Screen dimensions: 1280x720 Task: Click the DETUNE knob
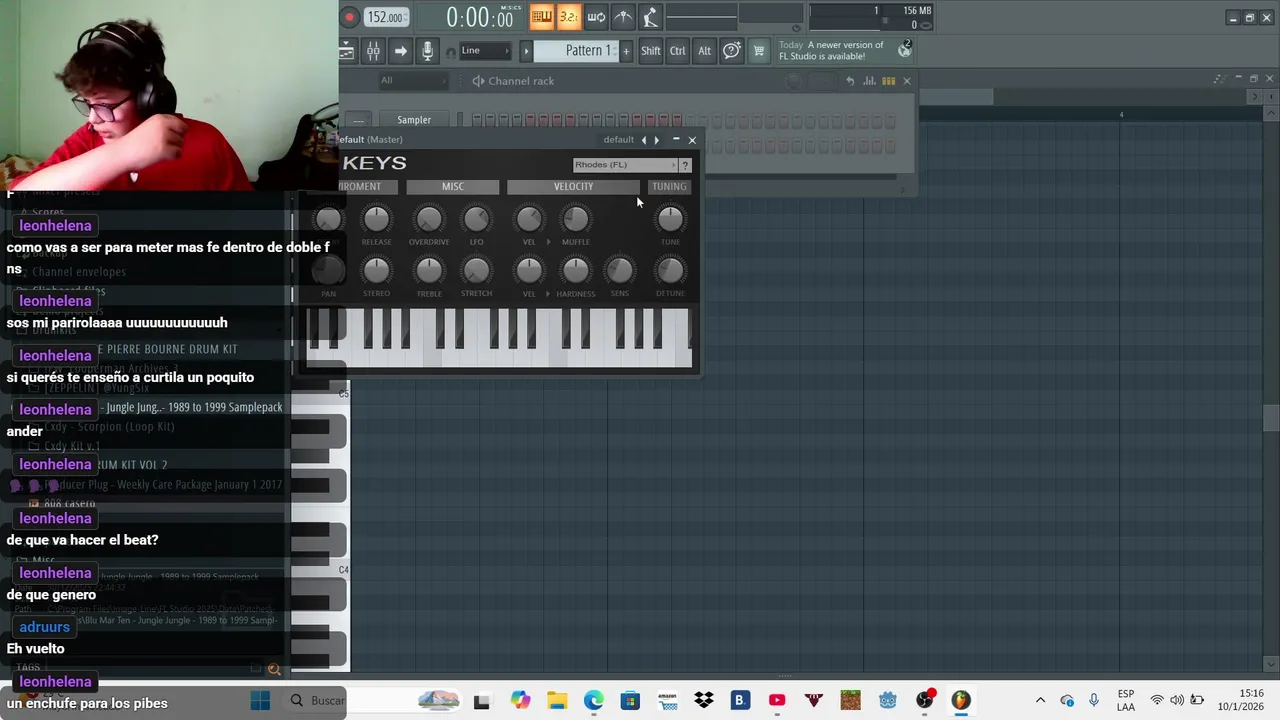click(x=670, y=270)
